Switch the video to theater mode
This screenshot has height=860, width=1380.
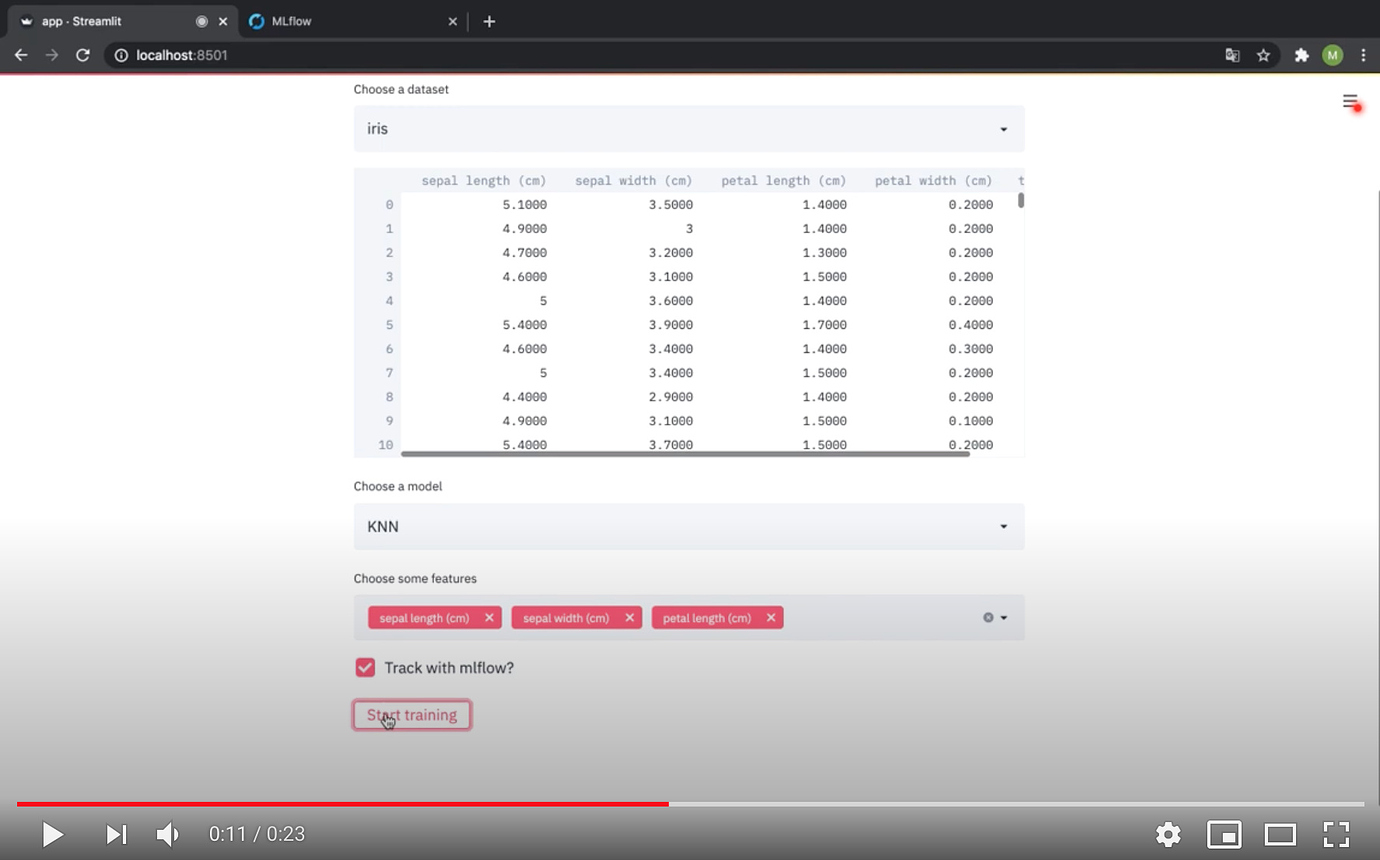point(1280,834)
